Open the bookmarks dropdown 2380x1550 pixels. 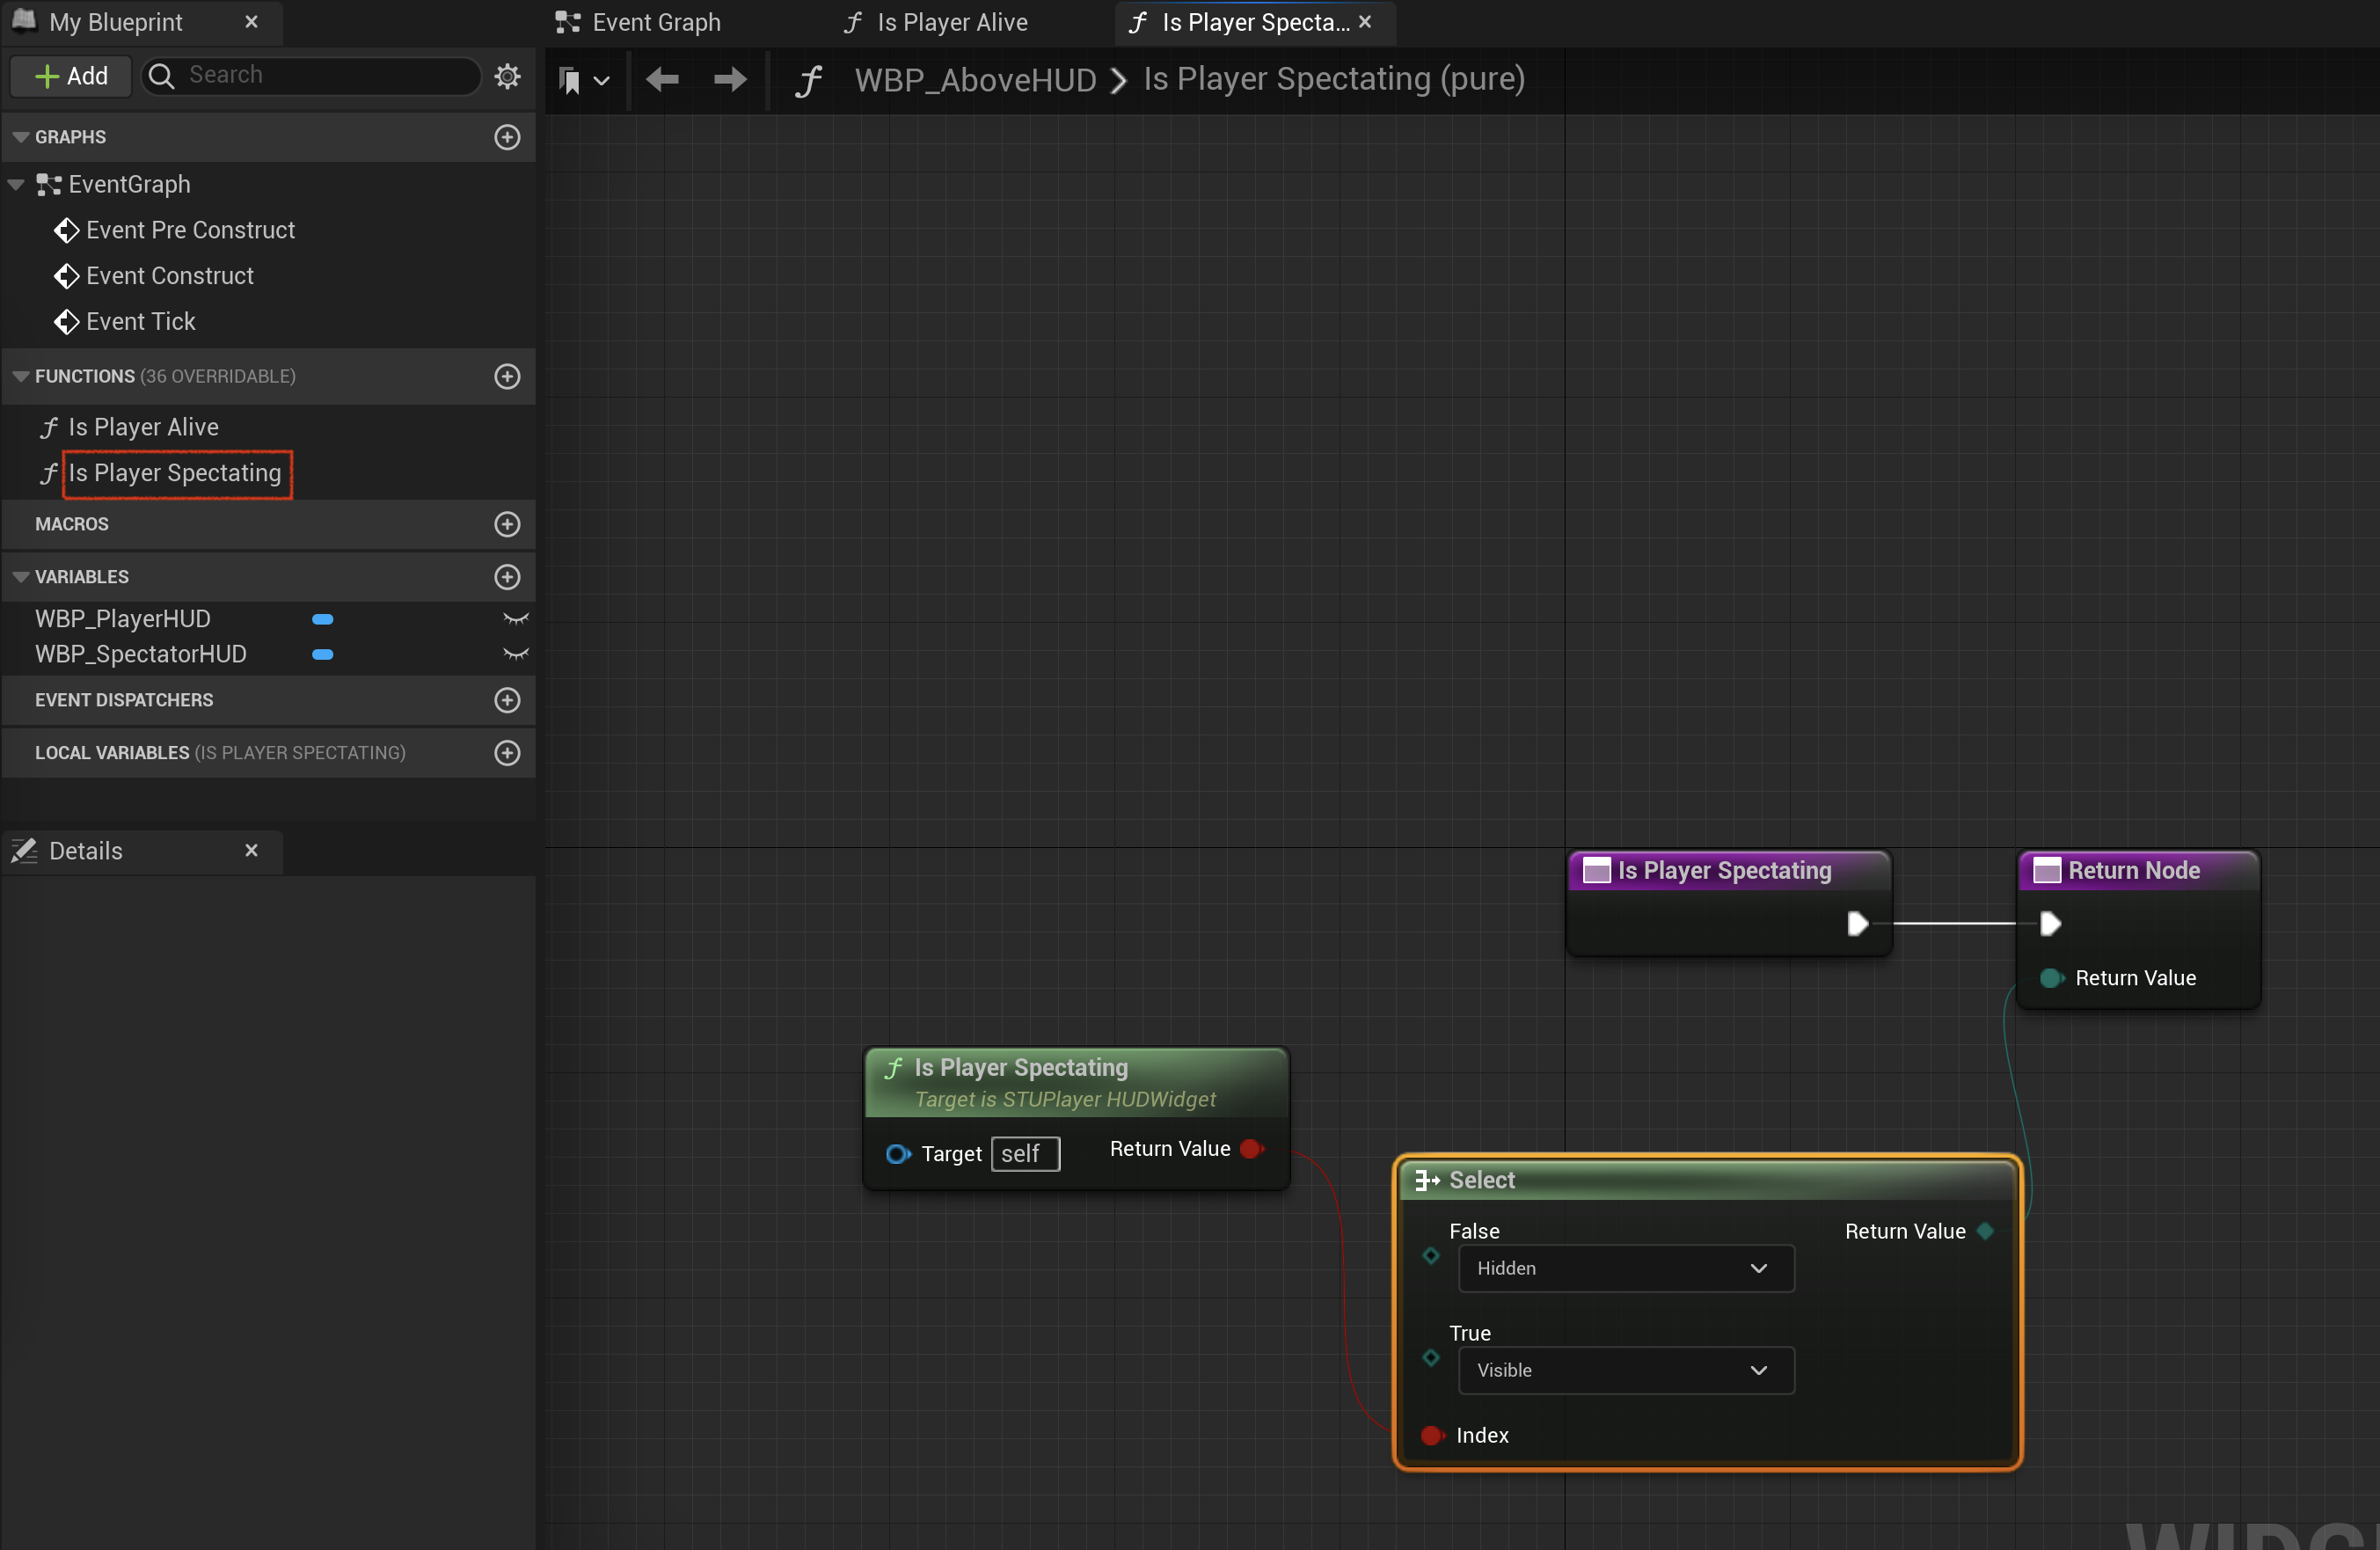(584, 80)
